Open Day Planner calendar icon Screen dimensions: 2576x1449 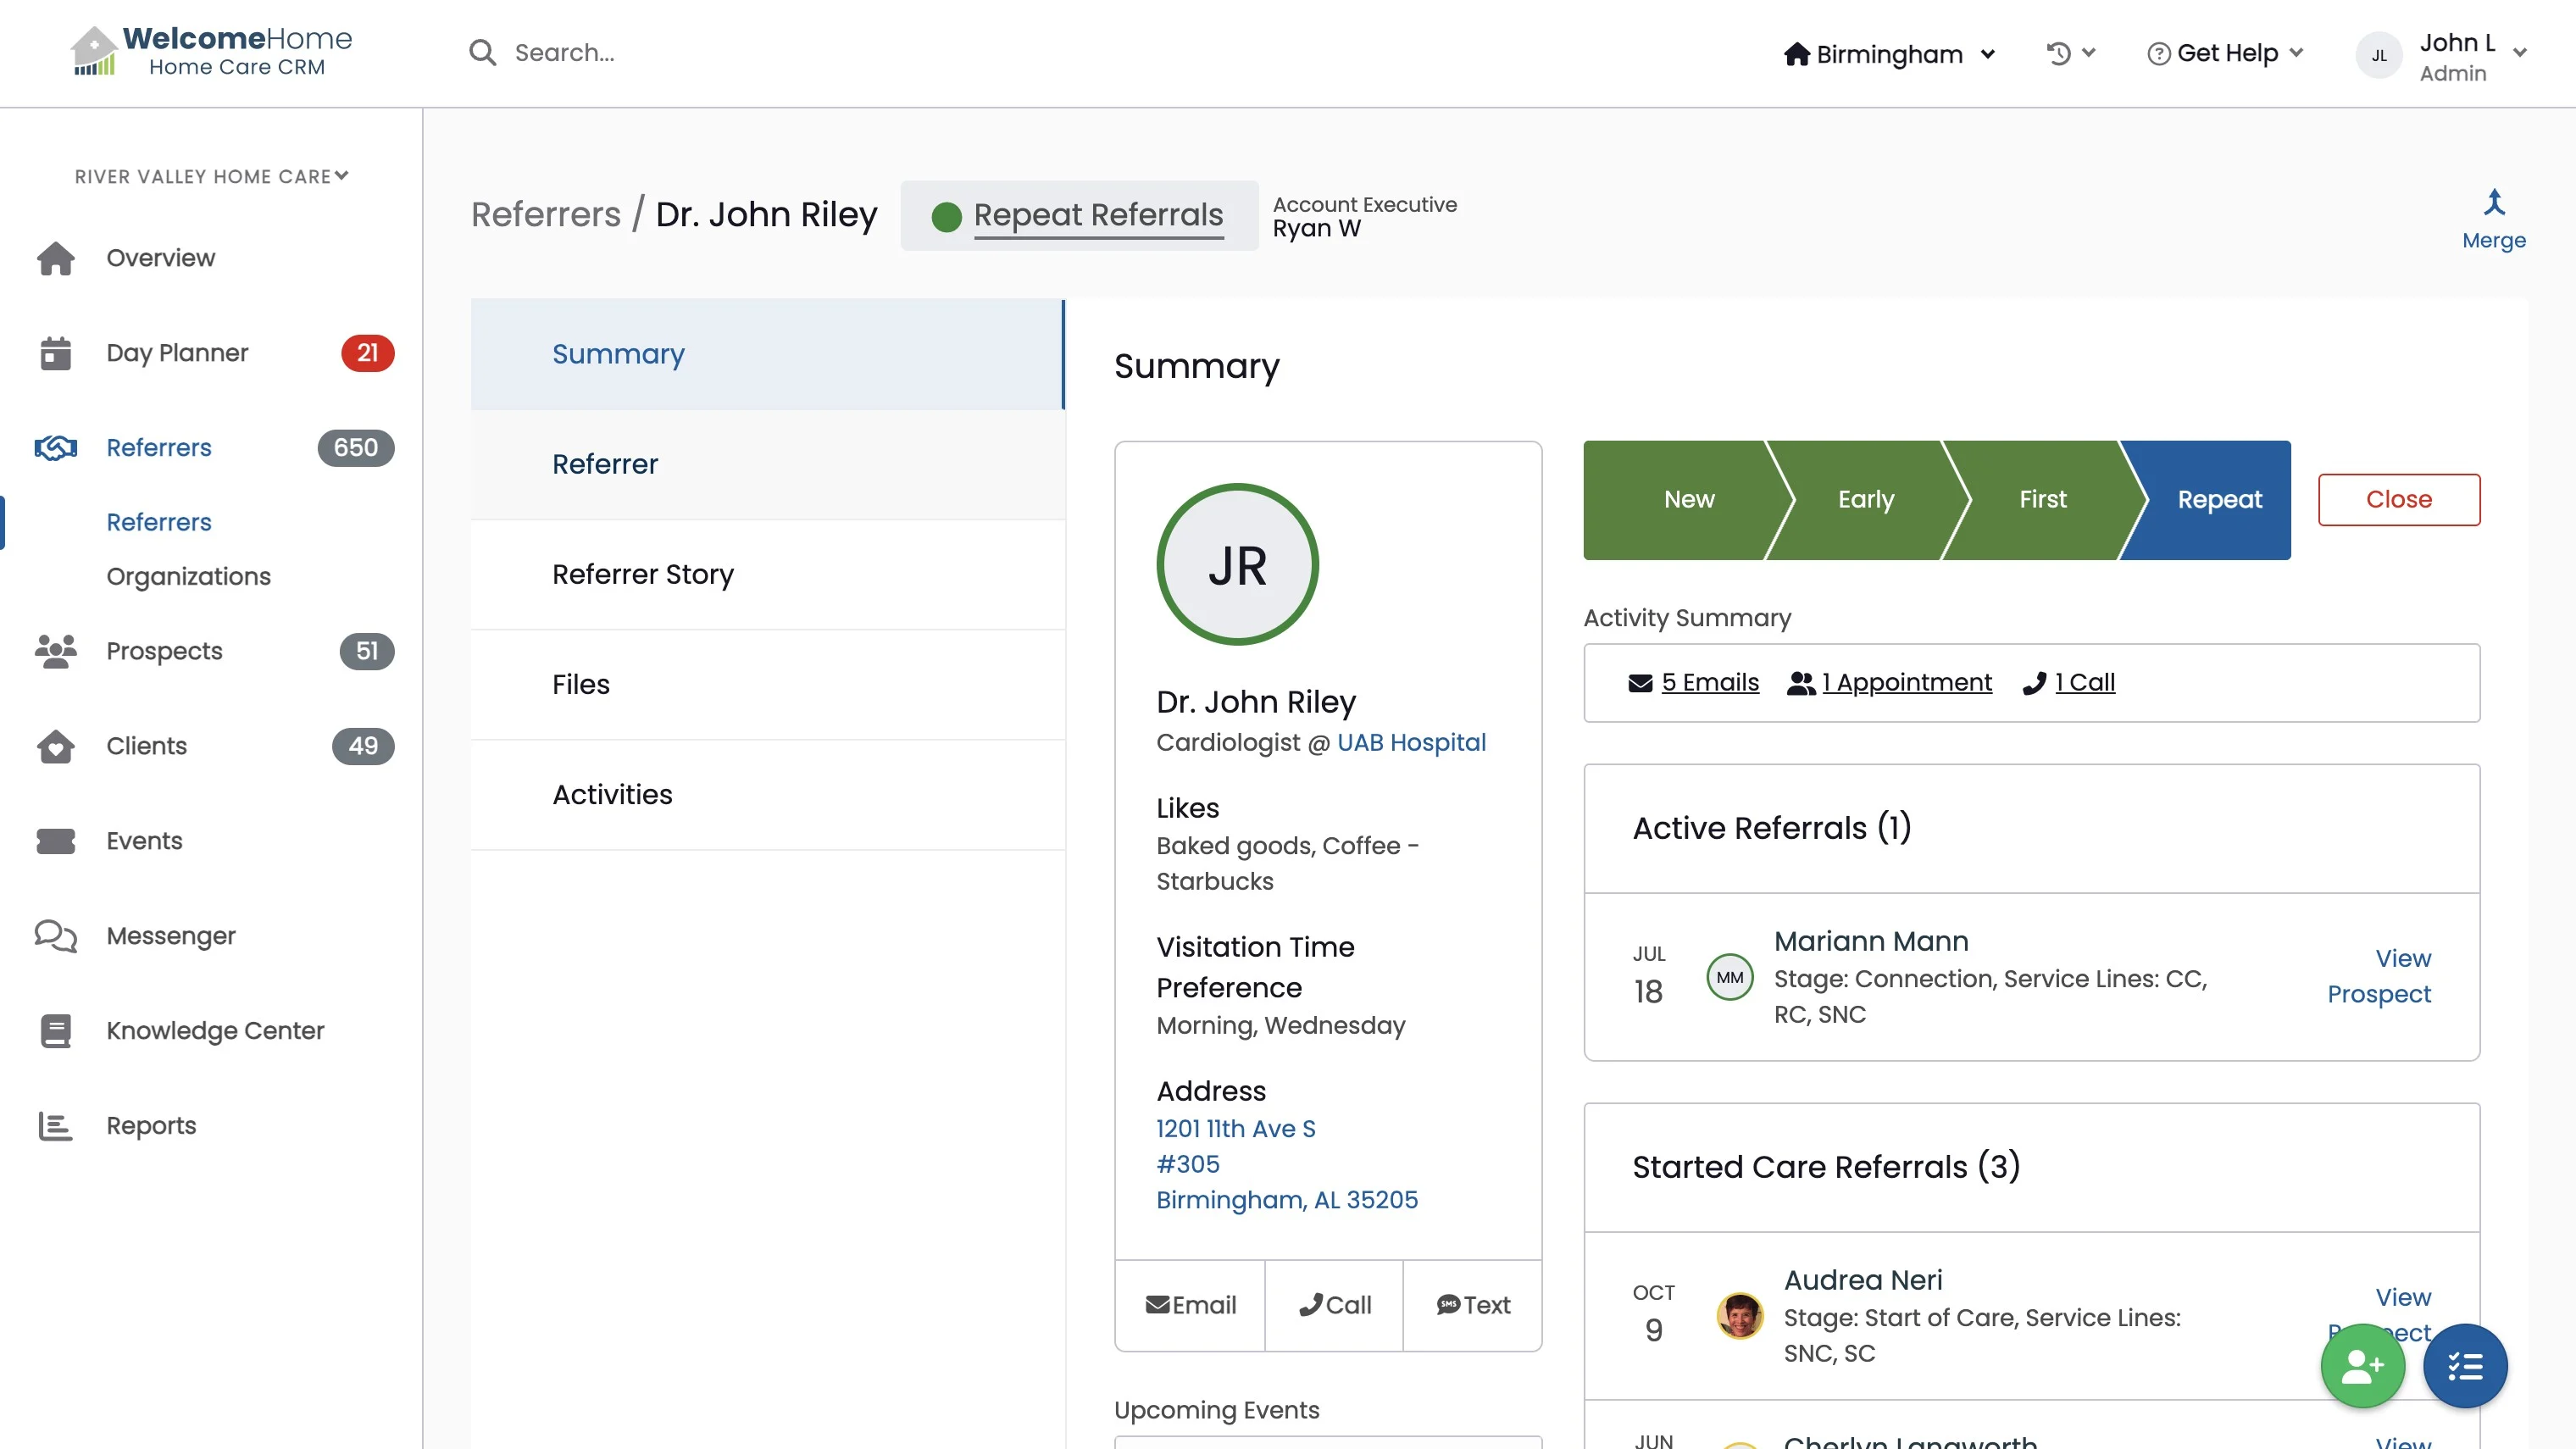(56, 353)
